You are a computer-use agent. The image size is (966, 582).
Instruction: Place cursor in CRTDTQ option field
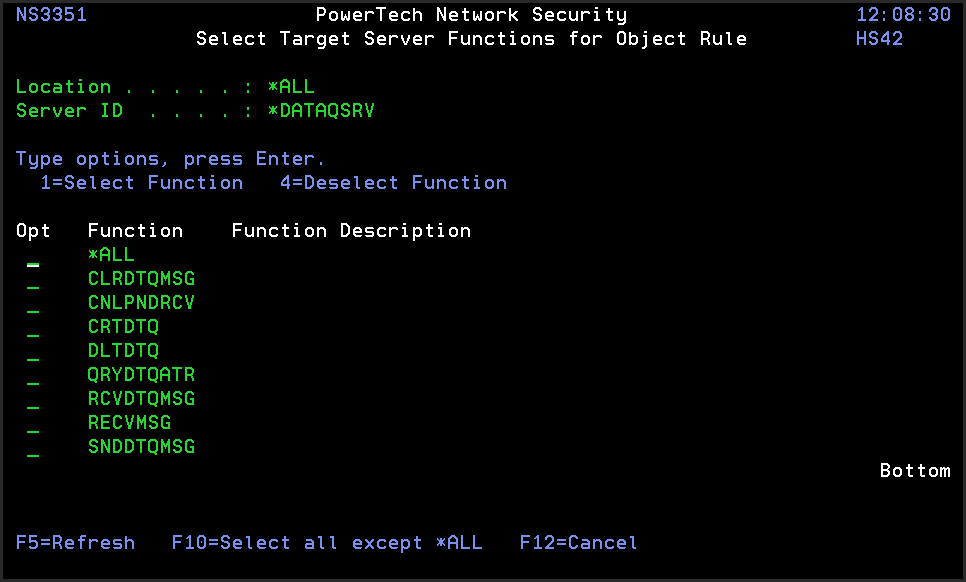33,328
